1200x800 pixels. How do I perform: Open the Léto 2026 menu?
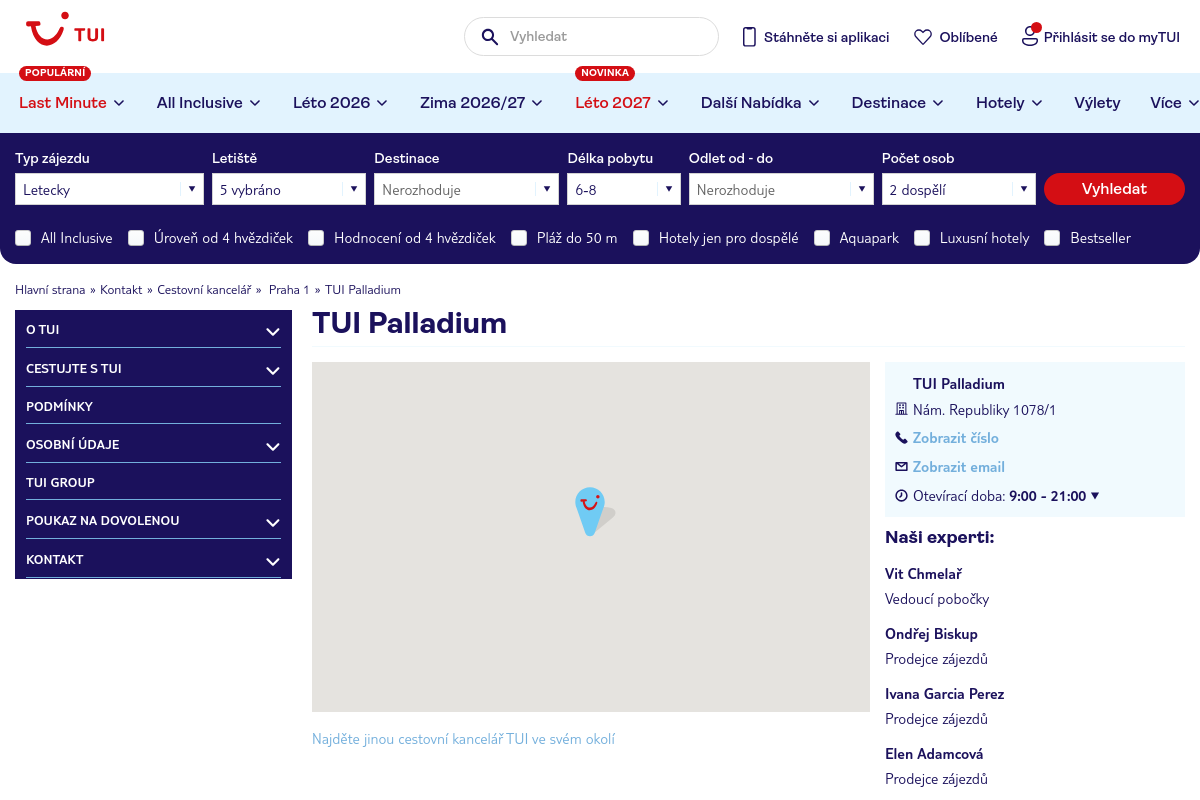point(340,103)
